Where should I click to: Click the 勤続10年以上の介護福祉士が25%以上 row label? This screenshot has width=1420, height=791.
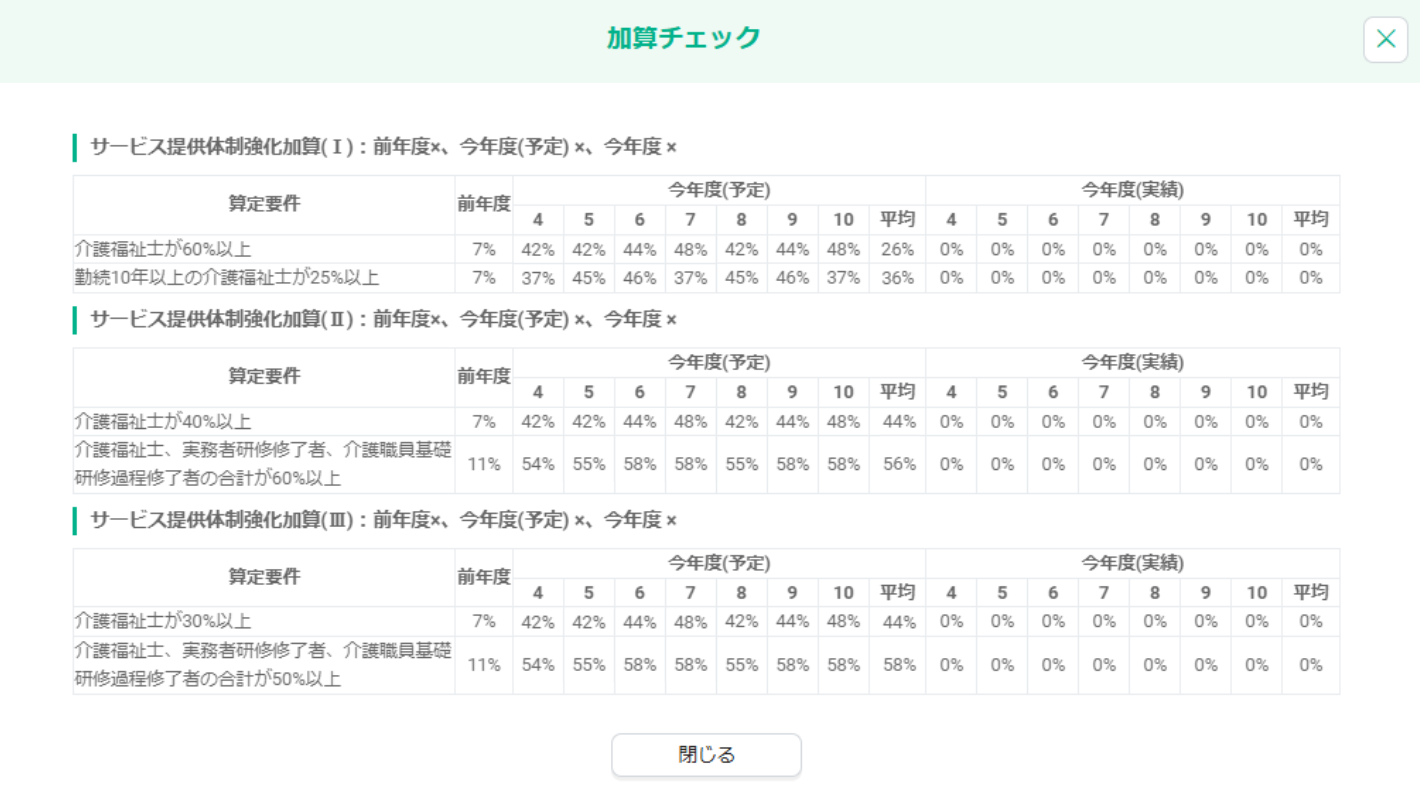click(227, 277)
